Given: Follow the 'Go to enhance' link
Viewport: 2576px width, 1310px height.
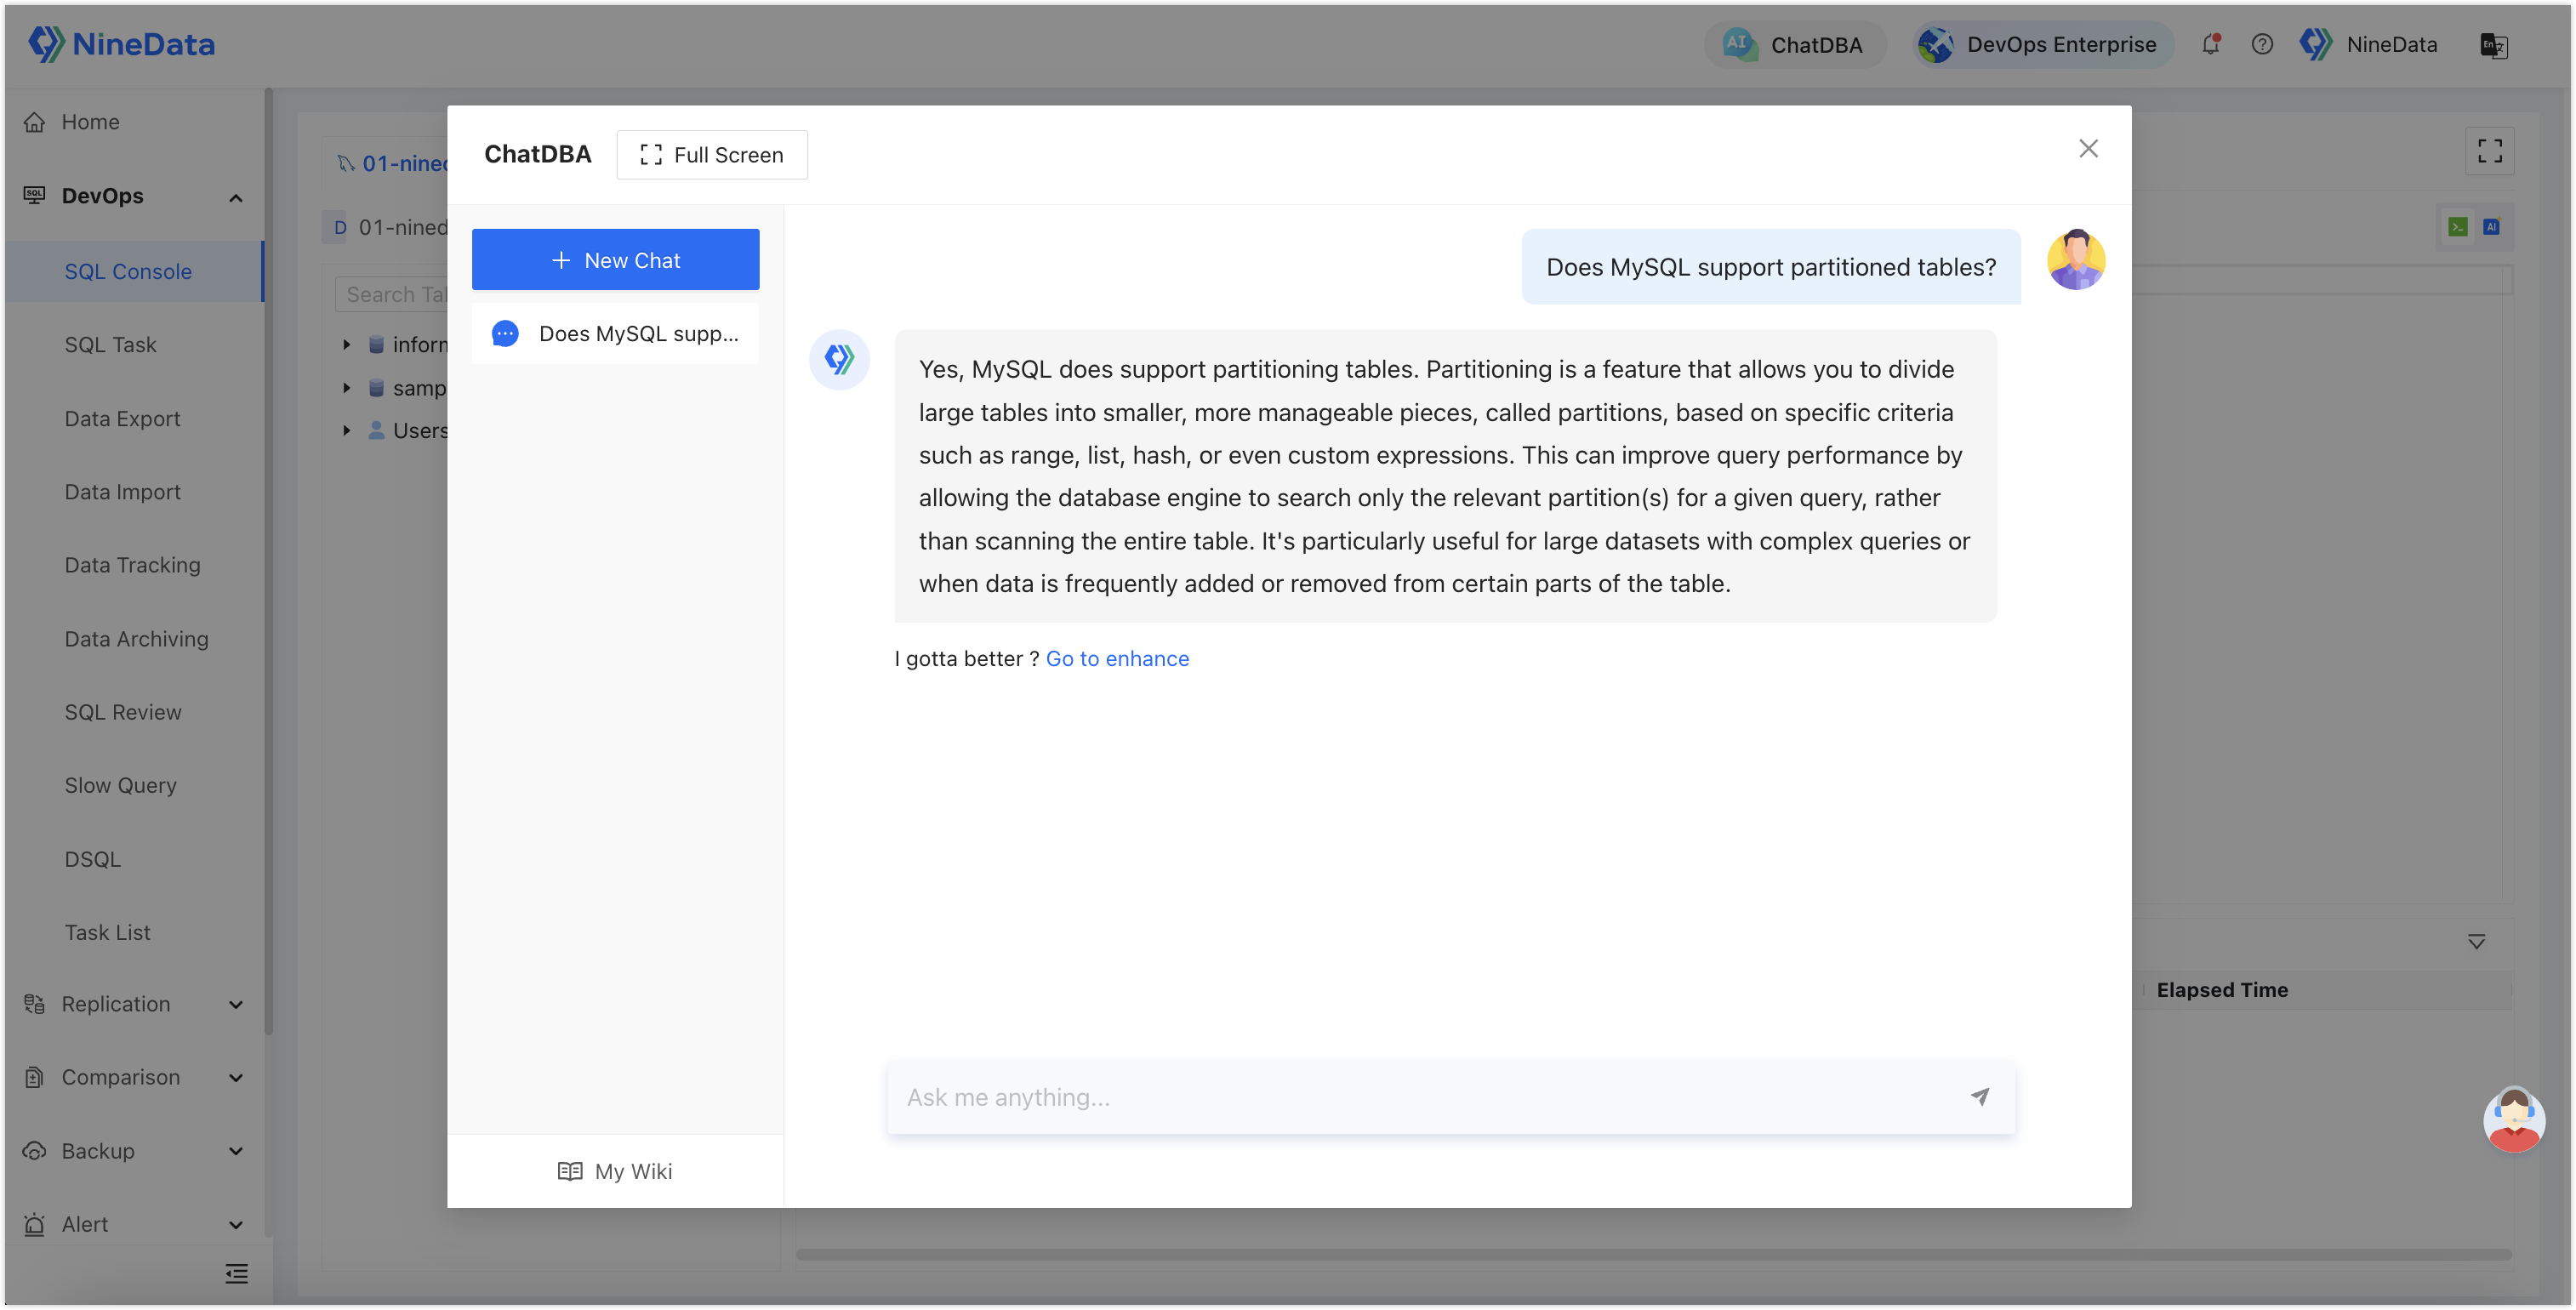Looking at the screenshot, I should pos(1117,658).
